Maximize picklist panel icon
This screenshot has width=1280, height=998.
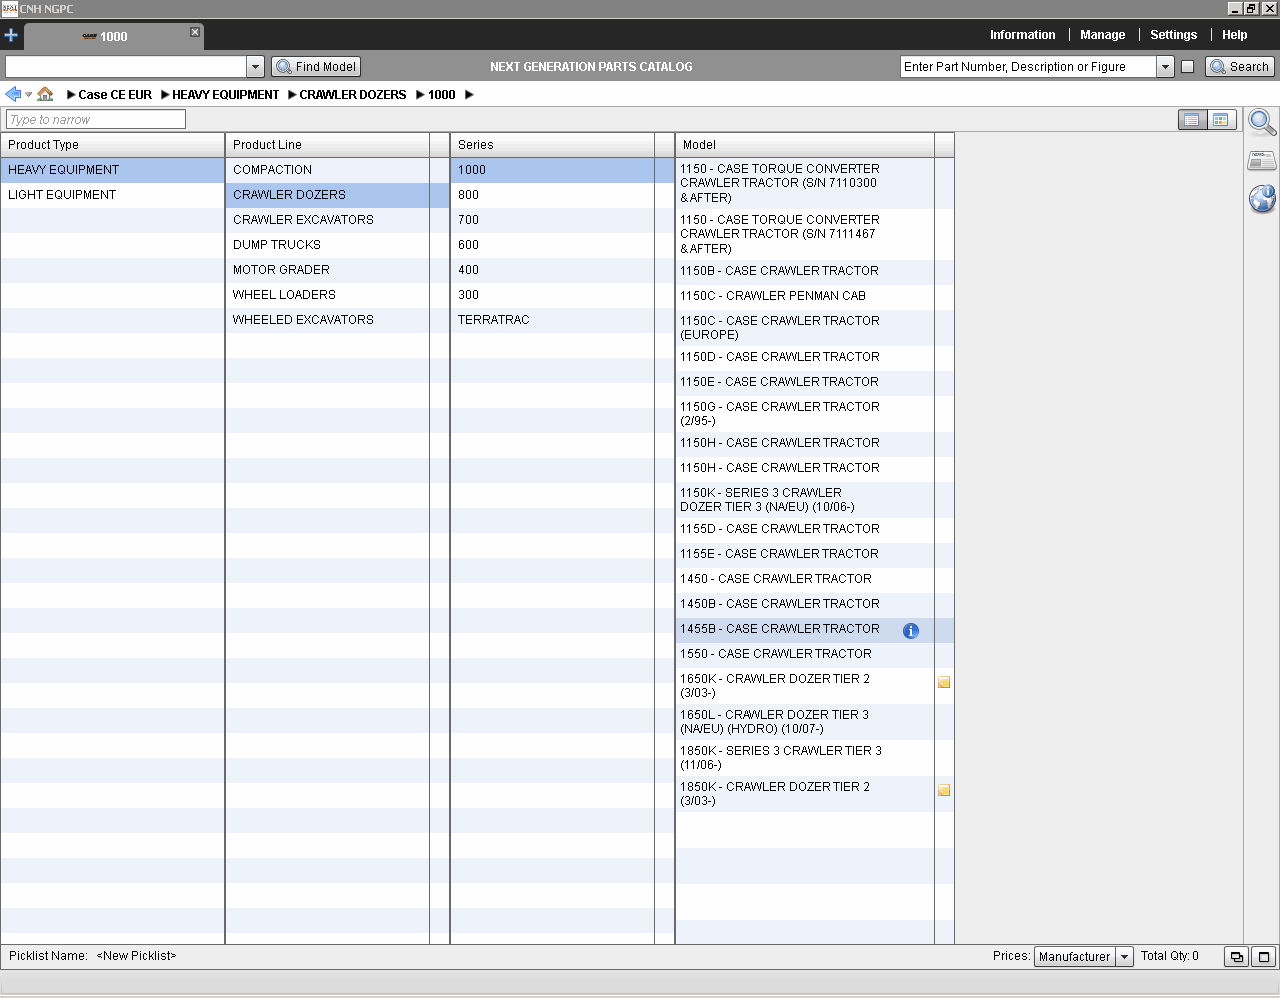pyautogui.click(x=1264, y=957)
